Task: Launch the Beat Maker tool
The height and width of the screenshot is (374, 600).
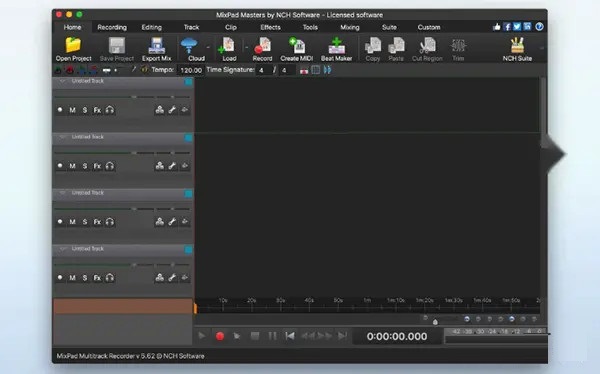Action: pyautogui.click(x=336, y=49)
